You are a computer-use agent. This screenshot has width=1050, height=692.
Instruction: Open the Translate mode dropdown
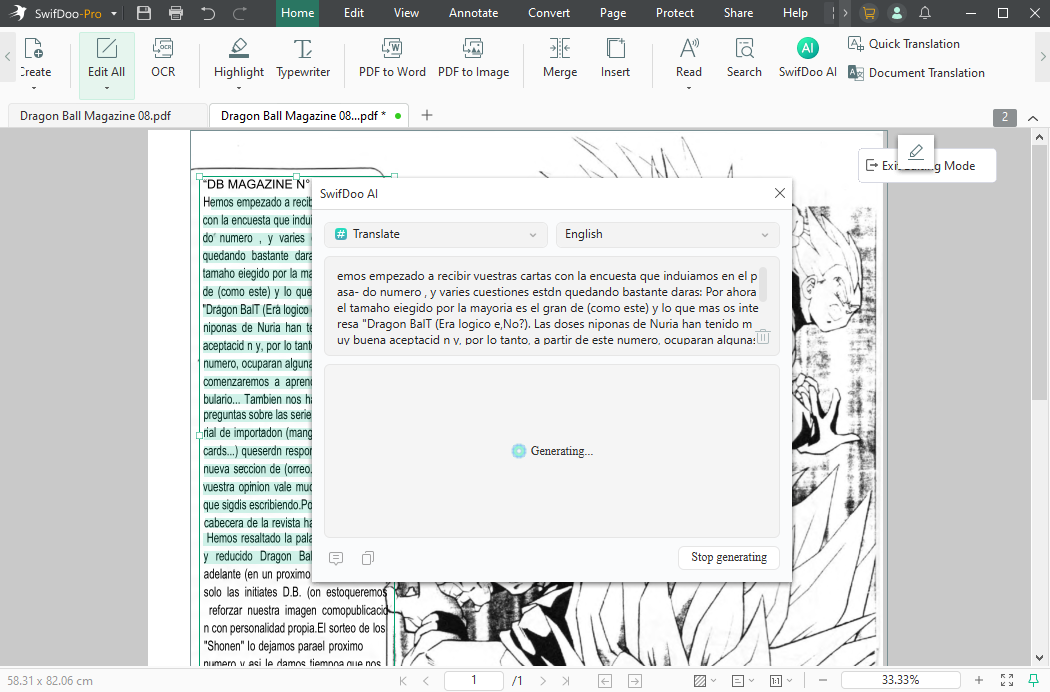[435, 234]
